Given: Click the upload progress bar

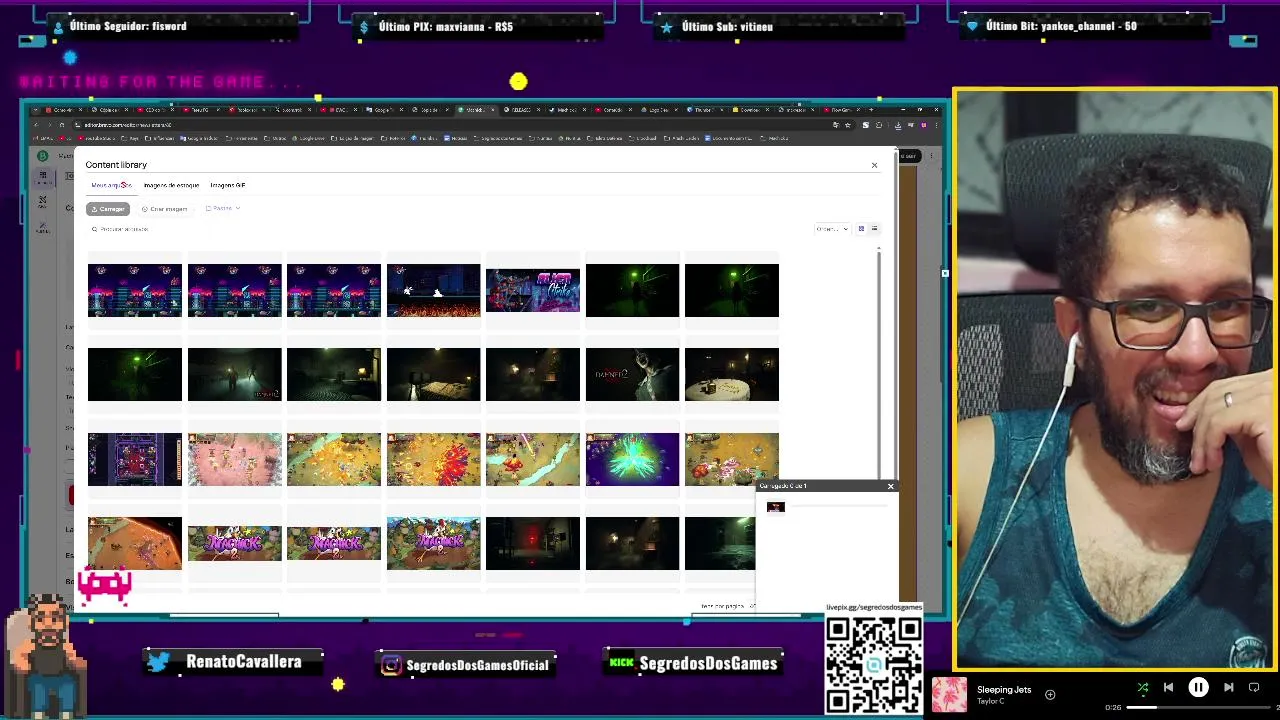Looking at the screenshot, I should click(x=838, y=507).
